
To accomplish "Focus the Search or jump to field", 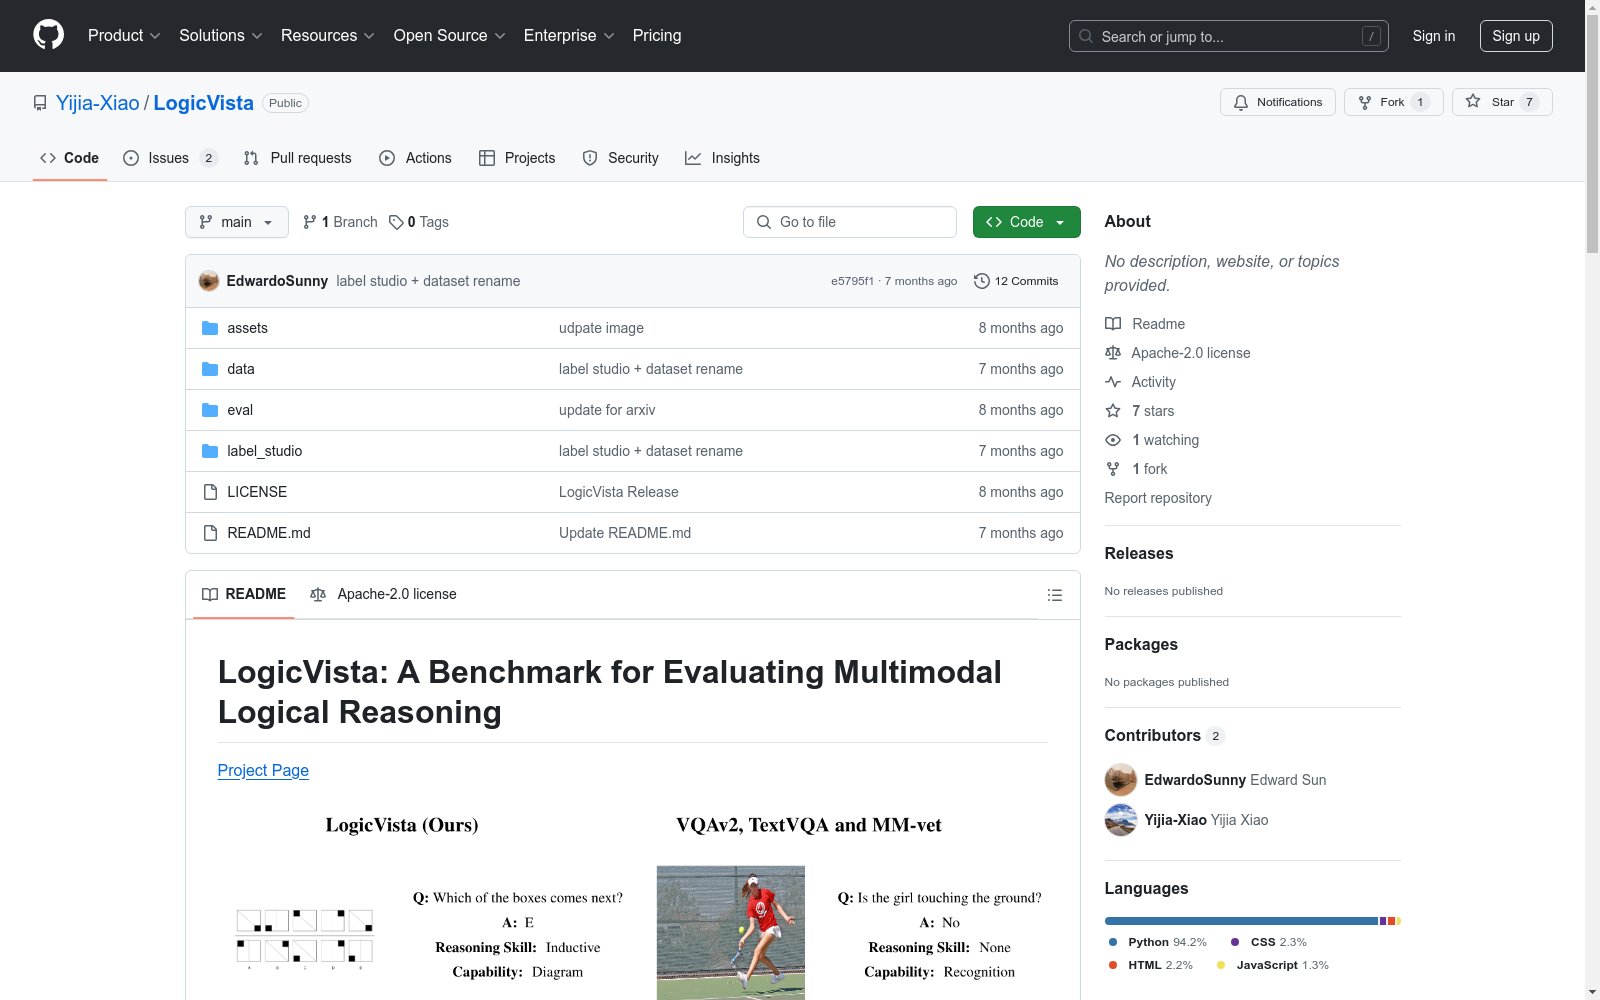I will coord(1229,36).
